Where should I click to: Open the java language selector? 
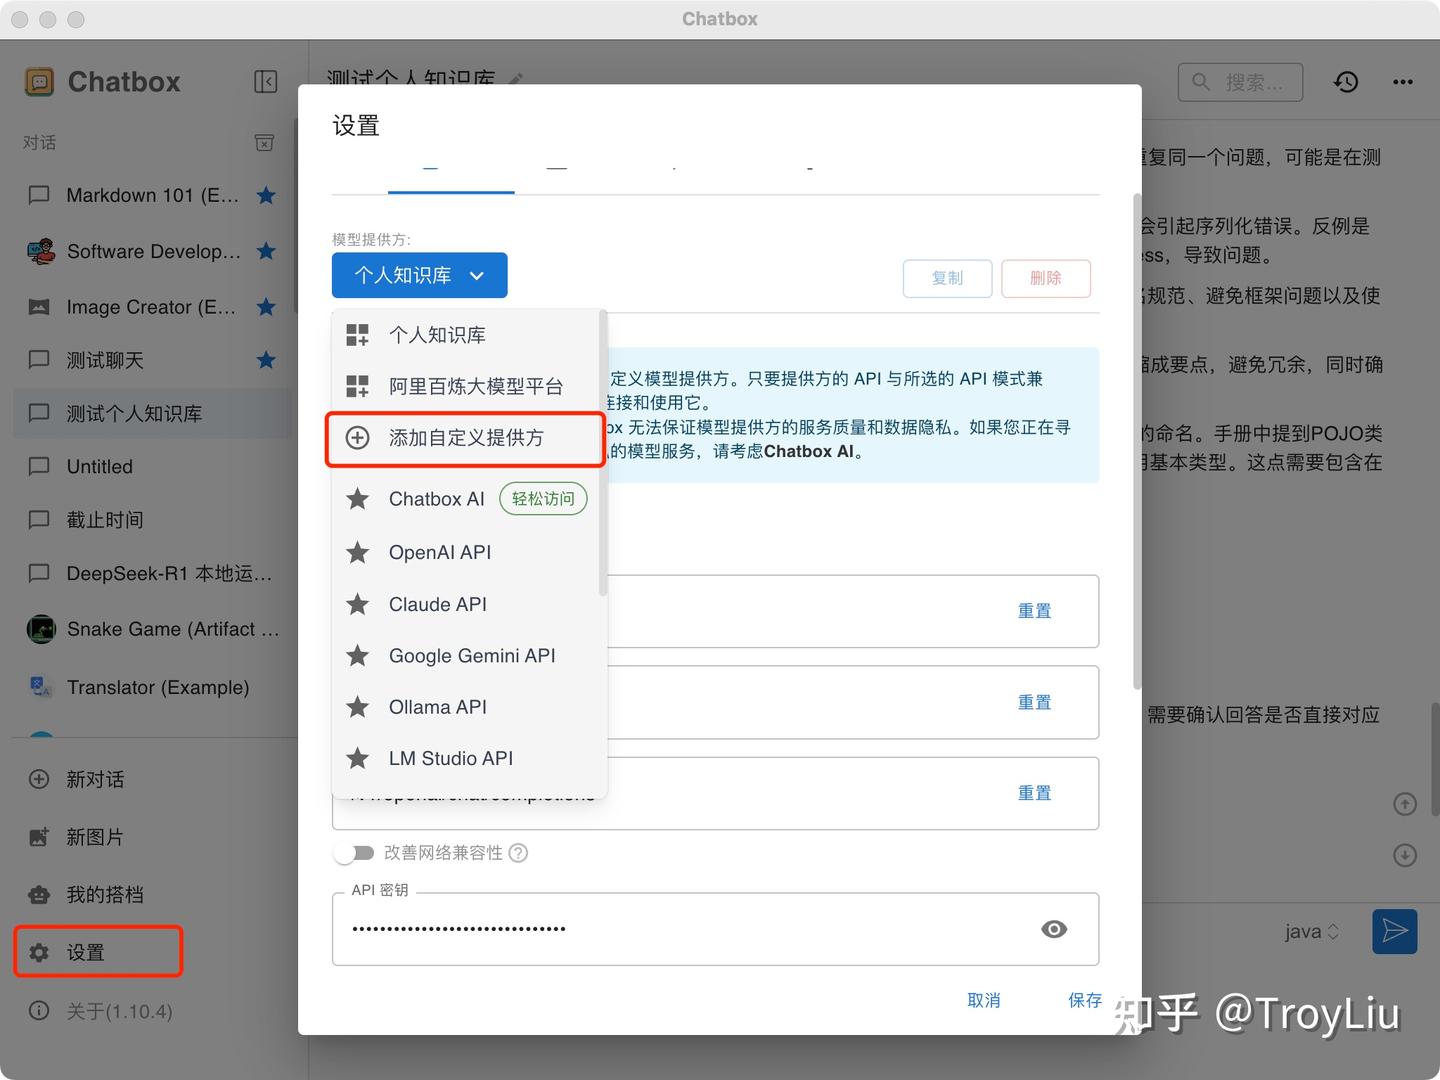pos(1310,931)
